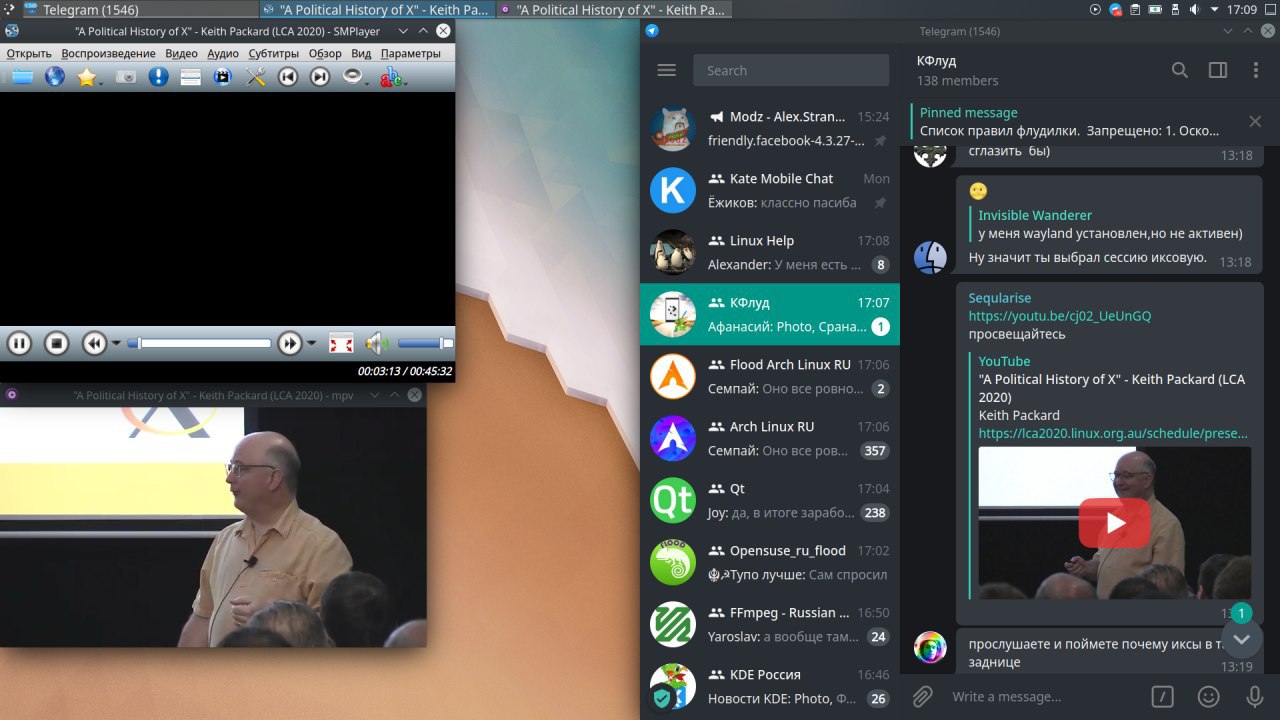Open lca2020.linux.org.au schedule link
Image resolution: width=1280 pixels, height=720 pixels.
point(1113,434)
